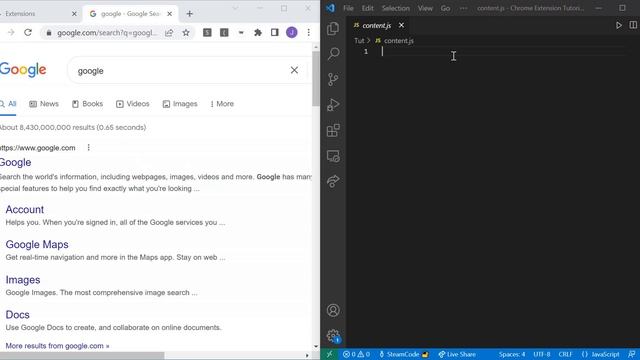Open More results from google.com
Image resolution: width=640 pixels, height=360 pixels.
[58, 346]
